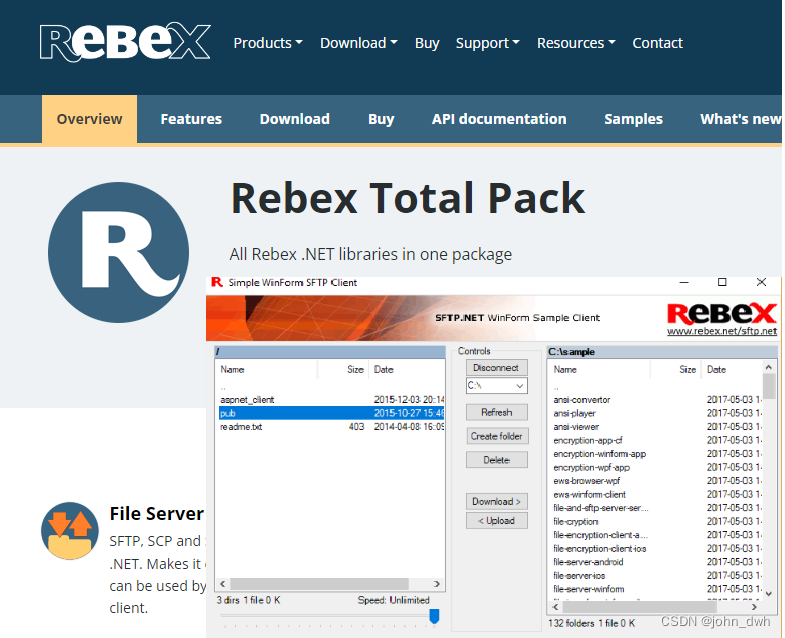The image size is (785, 638).
Task: Click the File Server folder arrows icon
Action: coord(70,530)
